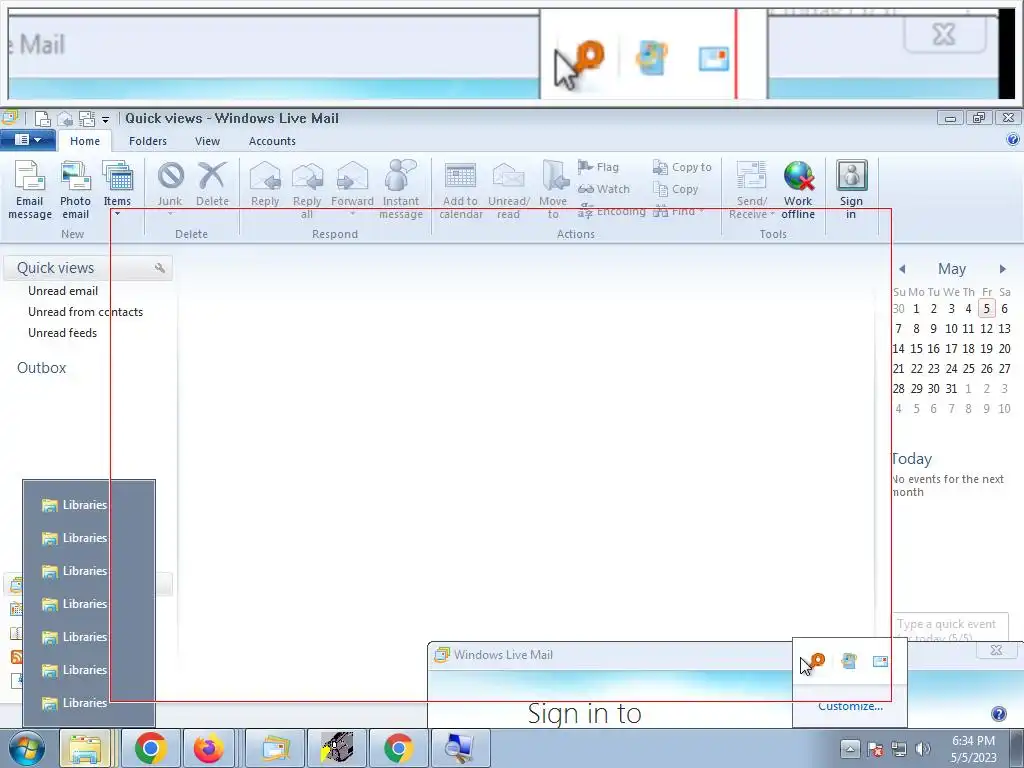Open ribbon Help icon
This screenshot has height=768, width=1024.
click(1013, 139)
